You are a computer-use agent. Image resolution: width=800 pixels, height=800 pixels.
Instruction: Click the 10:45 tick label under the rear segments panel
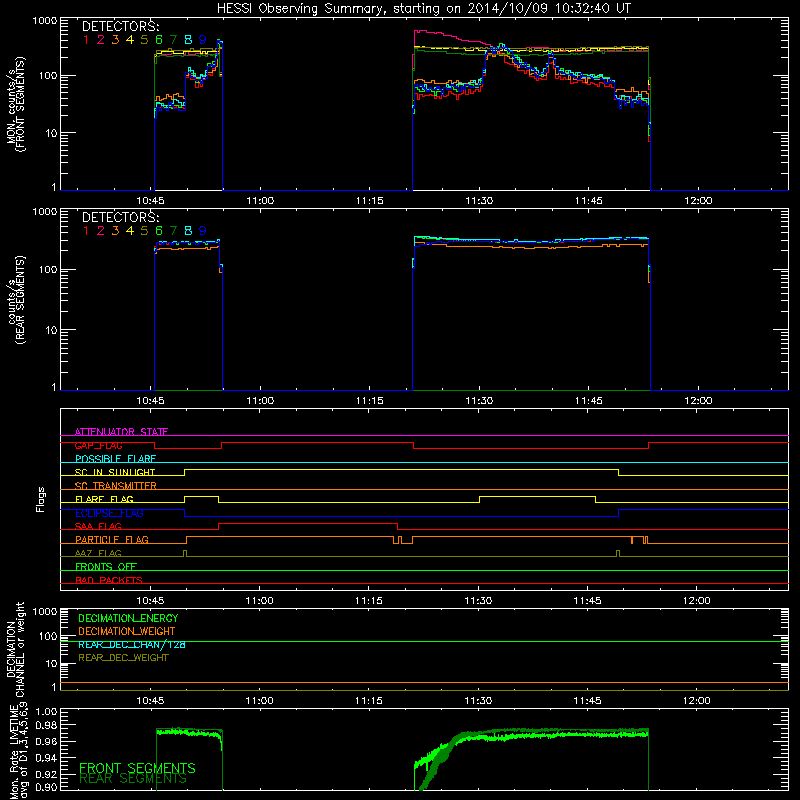[150, 401]
